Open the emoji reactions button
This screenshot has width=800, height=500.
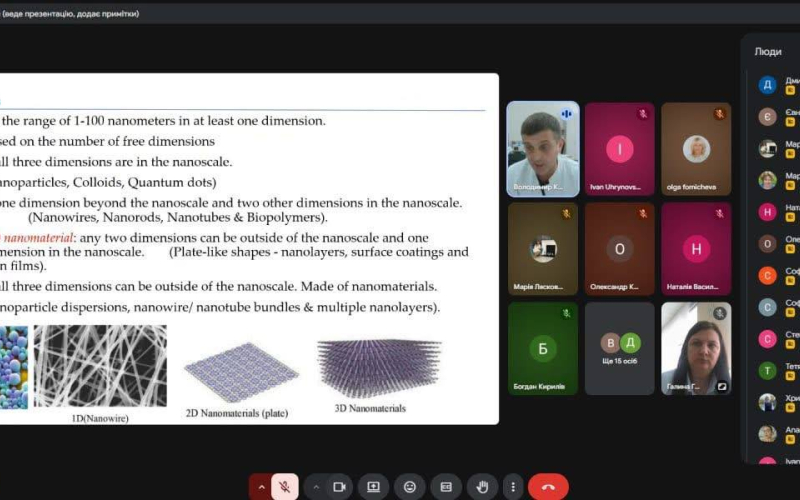(x=410, y=487)
